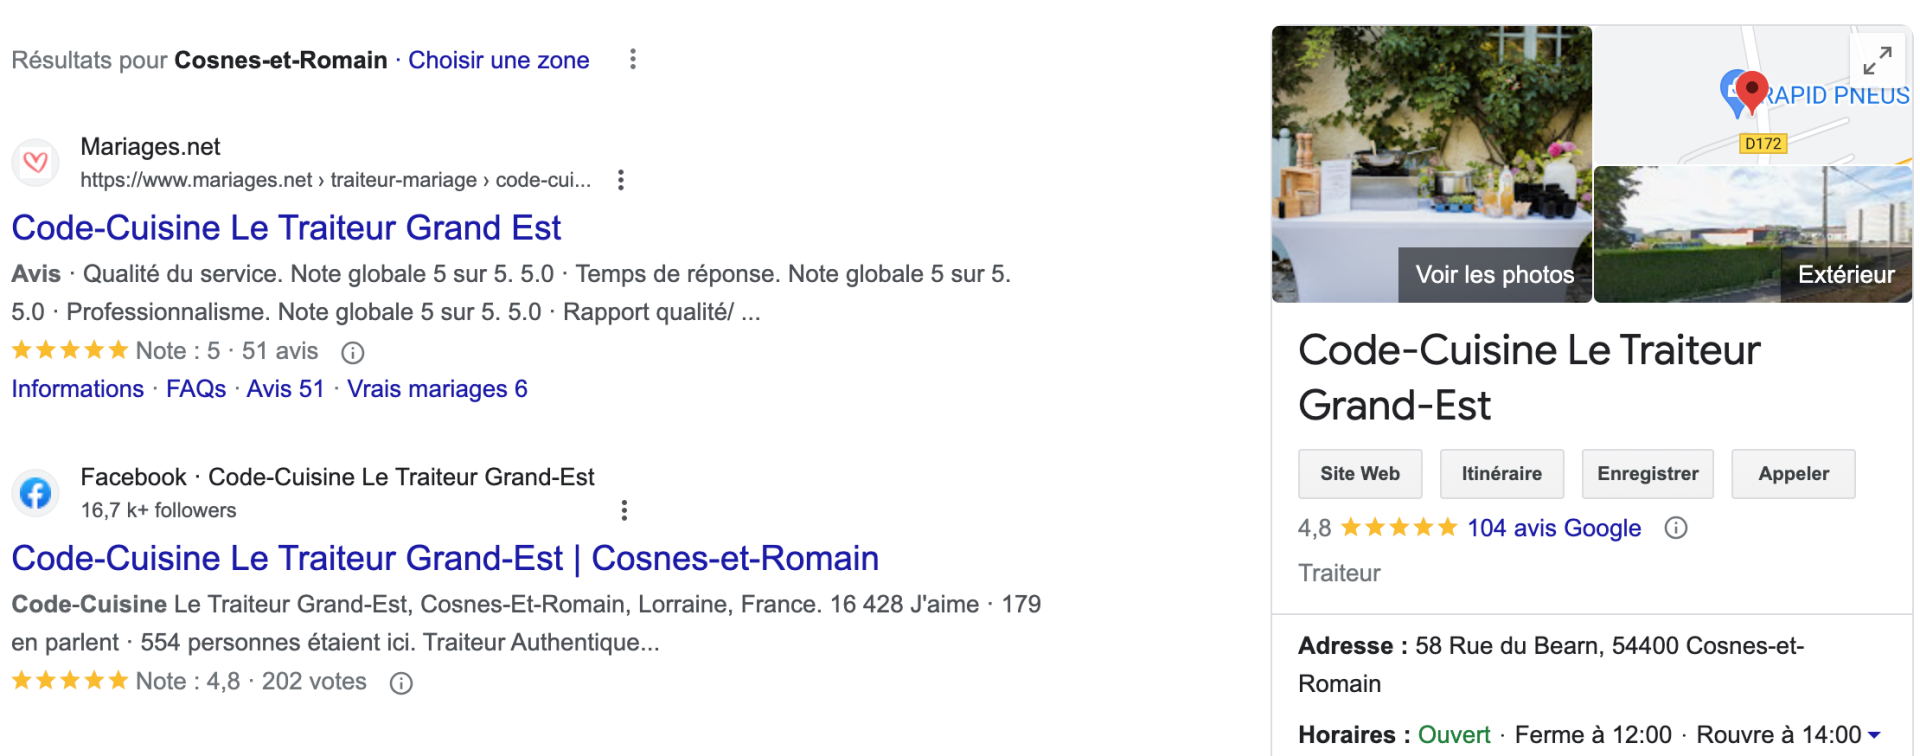Click info icon next to 202 votes

click(x=401, y=683)
